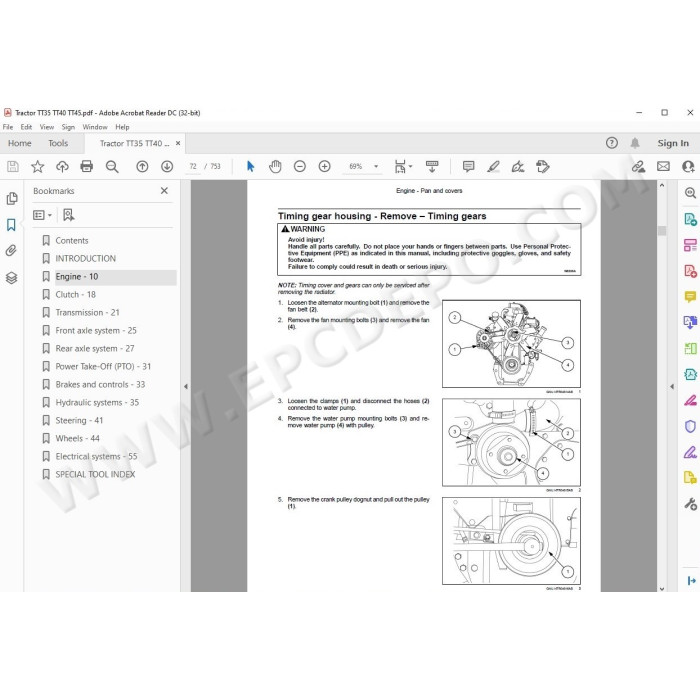Click the read mode keyboard icon
The width and height of the screenshot is (700, 700).
432,167
